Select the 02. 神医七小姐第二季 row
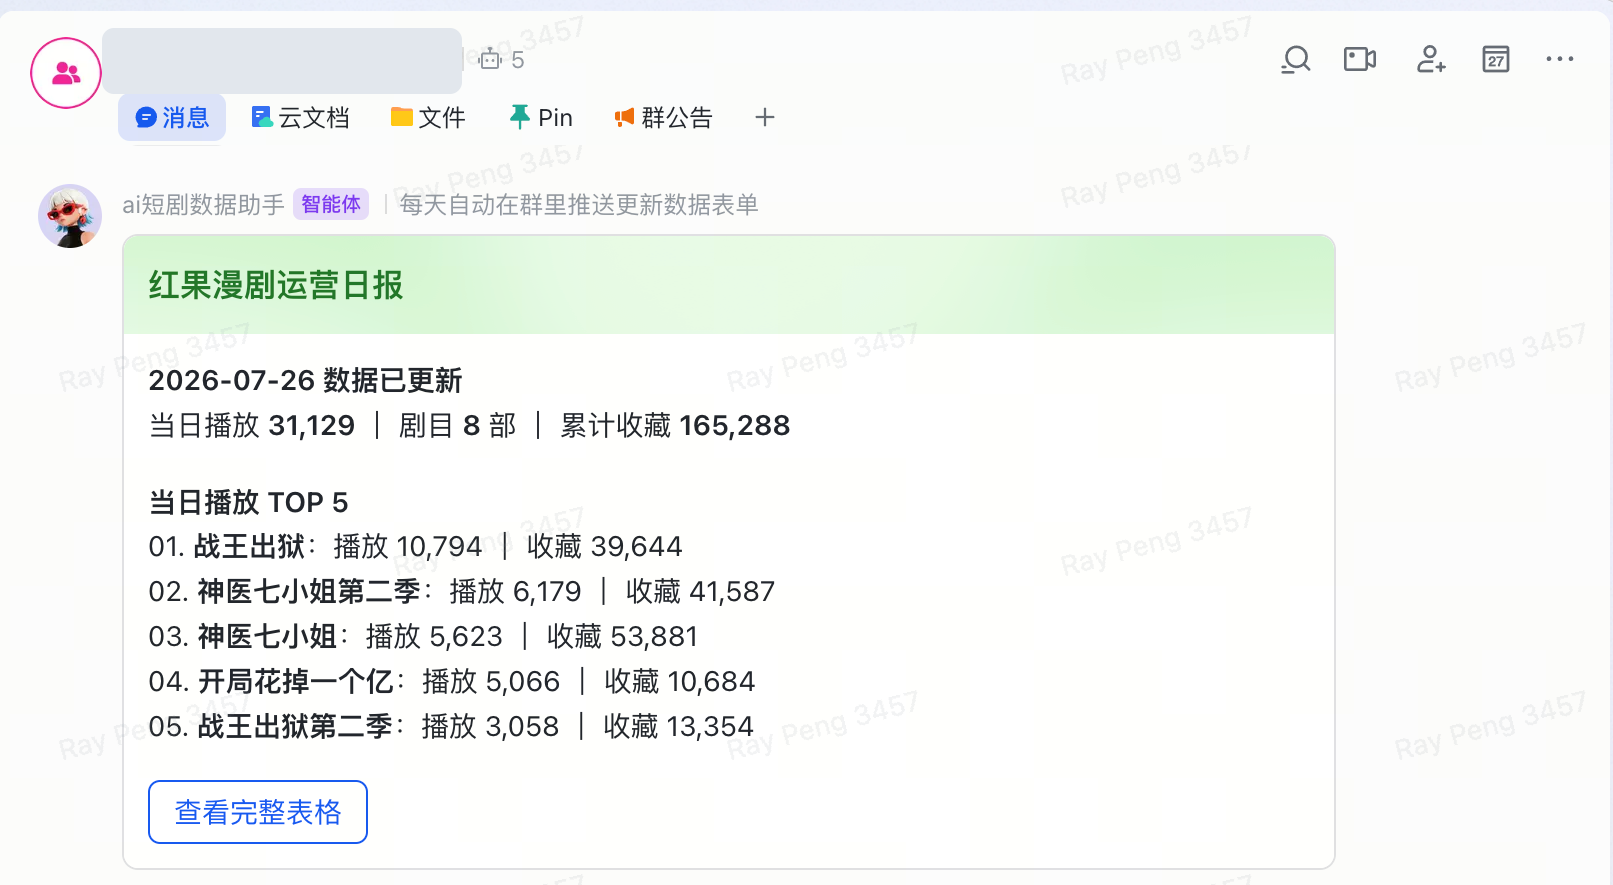The image size is (1613, 885). (462, 592)
